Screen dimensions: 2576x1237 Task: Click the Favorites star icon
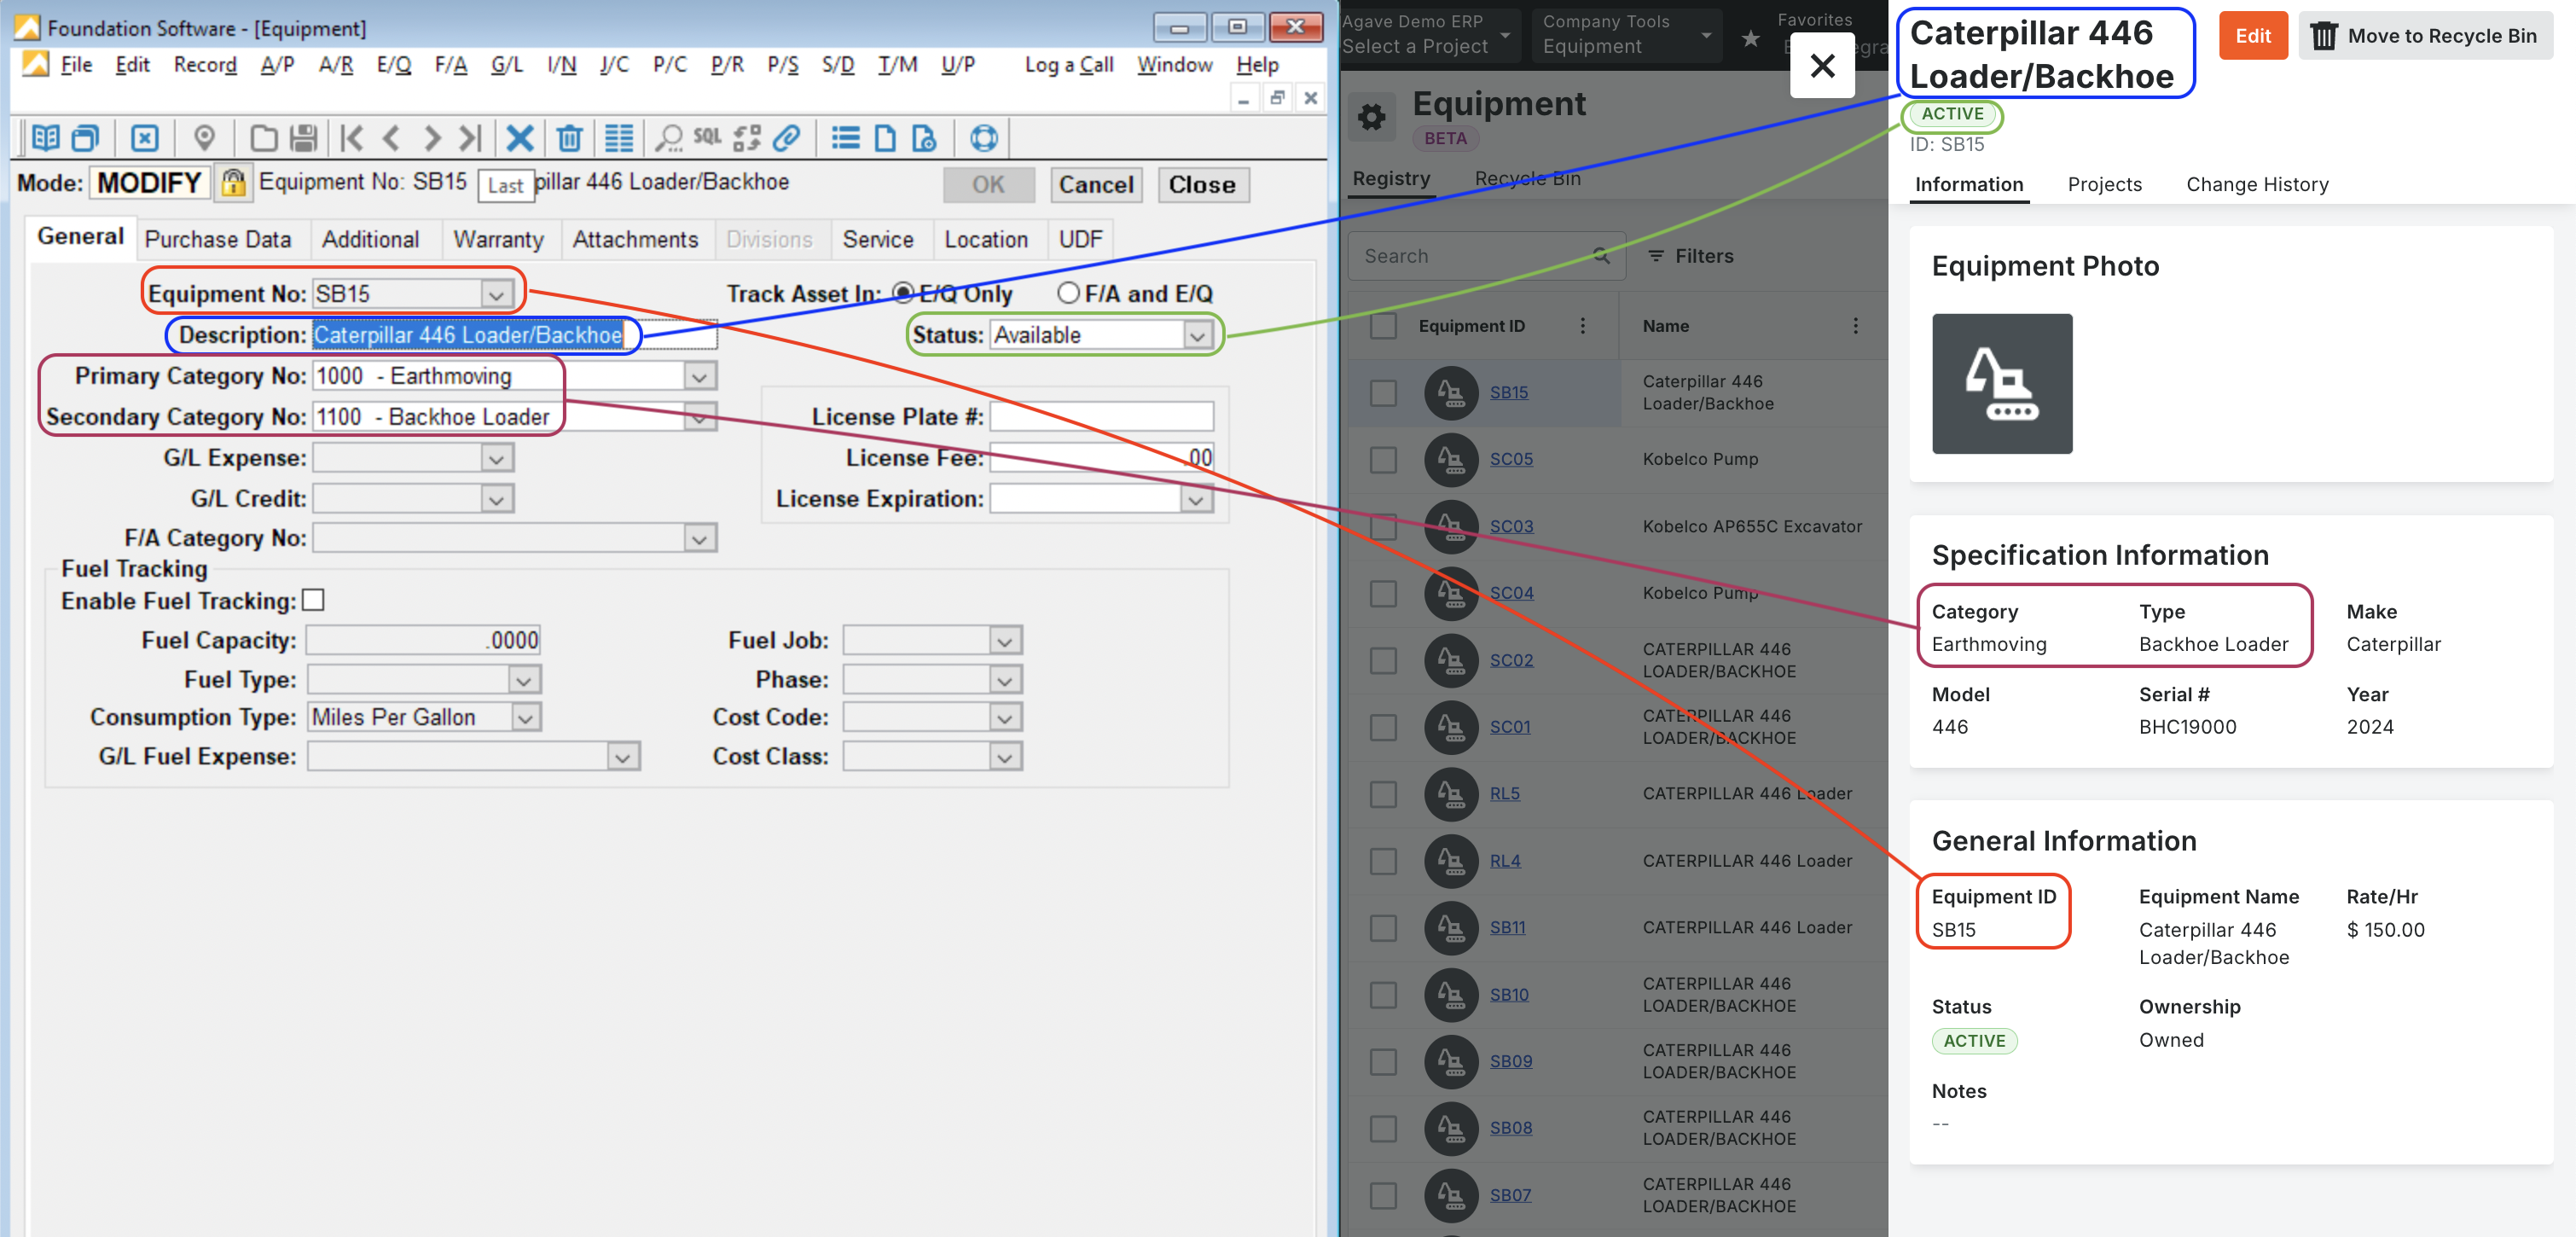[x=1750, y=39]
